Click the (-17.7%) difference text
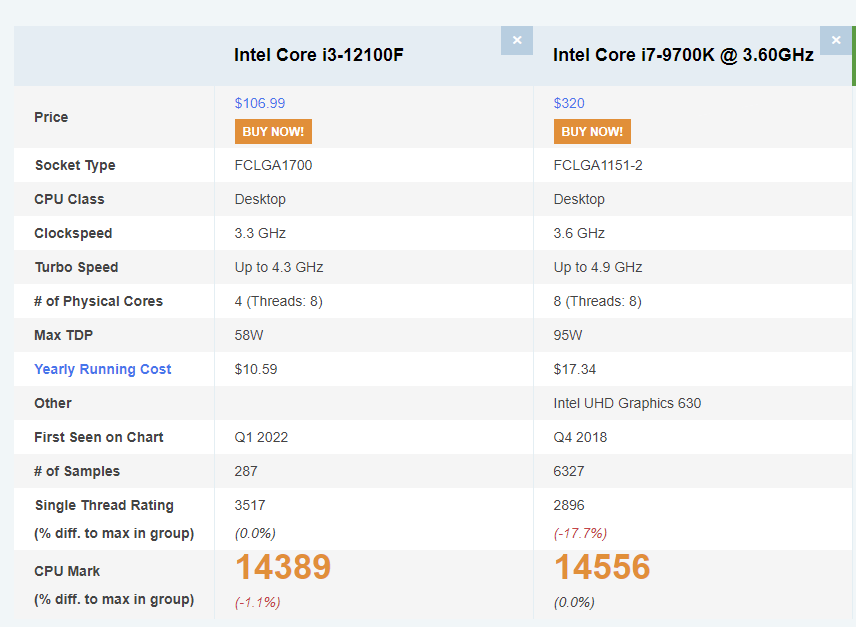 tap(580, 533)
